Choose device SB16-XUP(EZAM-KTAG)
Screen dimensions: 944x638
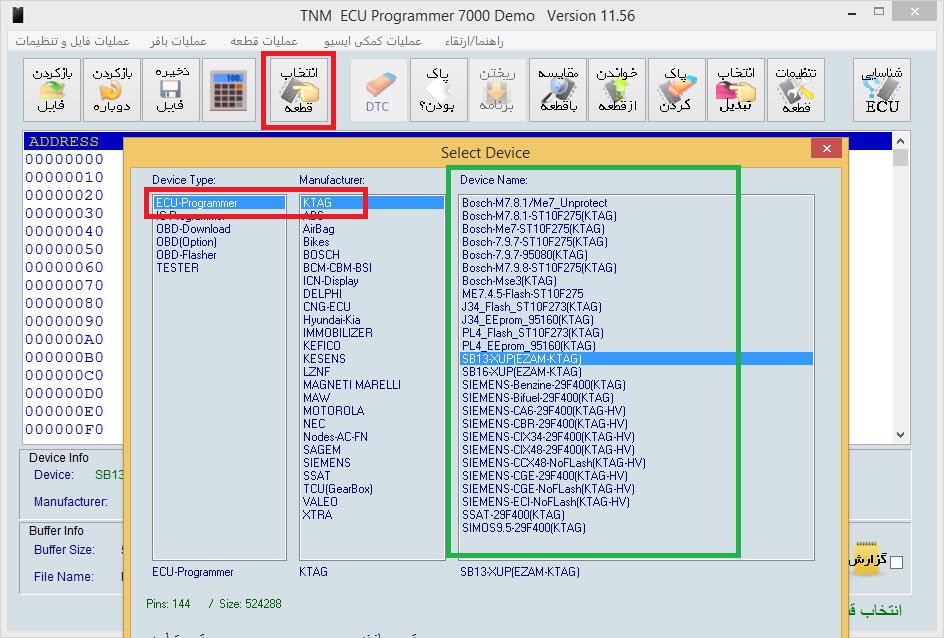pos(521,372)
